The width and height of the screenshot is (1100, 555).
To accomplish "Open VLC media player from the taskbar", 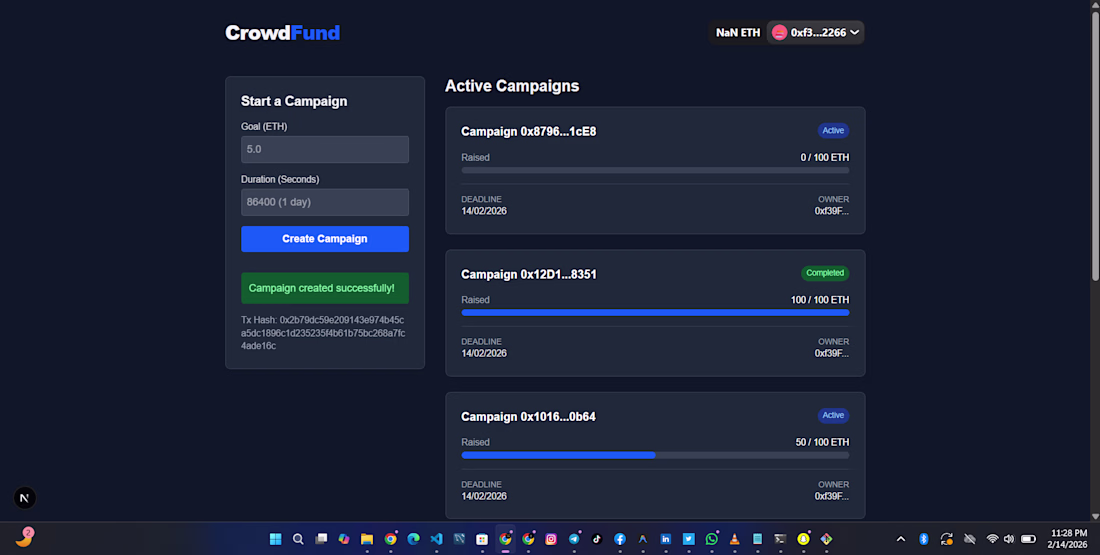I will coord(735,539).
